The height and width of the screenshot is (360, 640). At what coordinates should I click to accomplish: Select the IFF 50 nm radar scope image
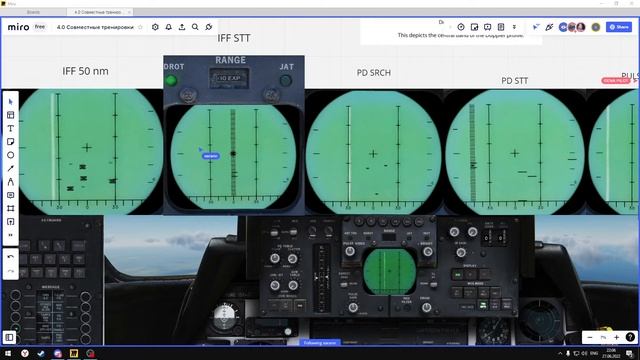(91, 152)
